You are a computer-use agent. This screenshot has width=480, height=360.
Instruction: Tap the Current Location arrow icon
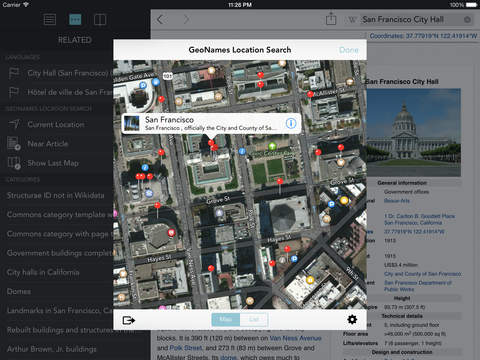click(14, 124)
